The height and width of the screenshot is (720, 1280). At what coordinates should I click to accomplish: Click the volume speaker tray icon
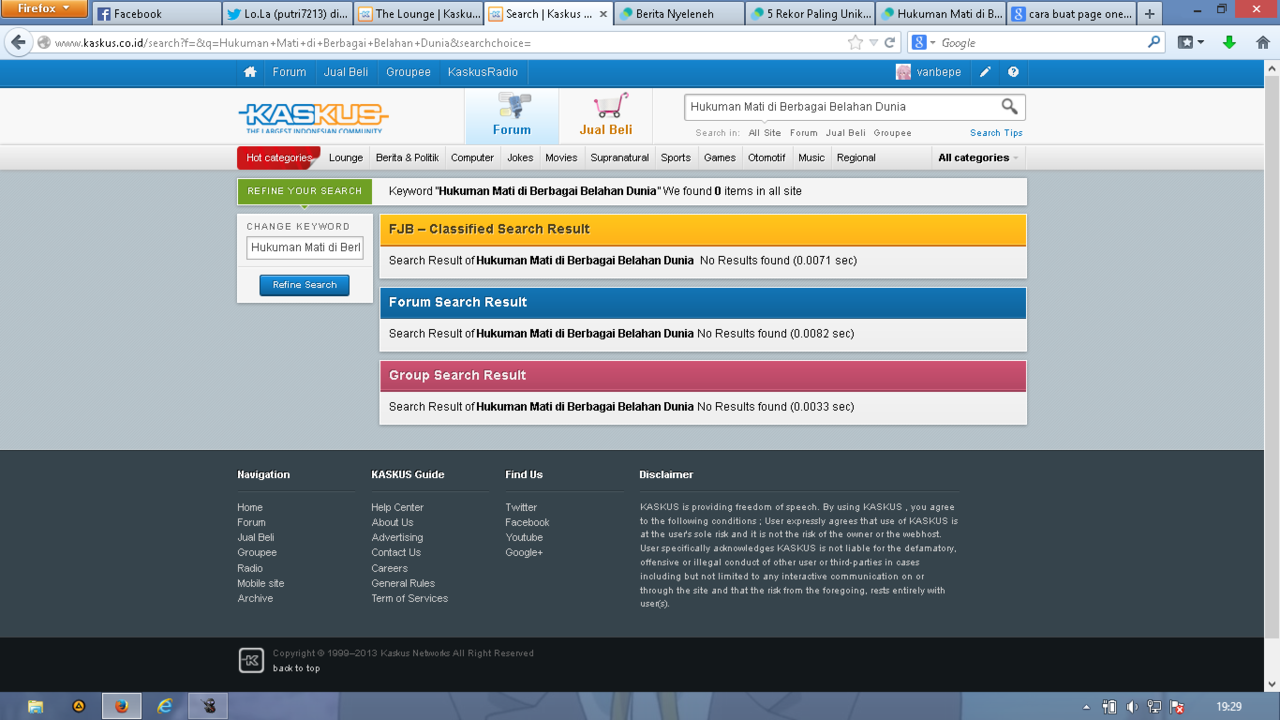pos(1132,707)
